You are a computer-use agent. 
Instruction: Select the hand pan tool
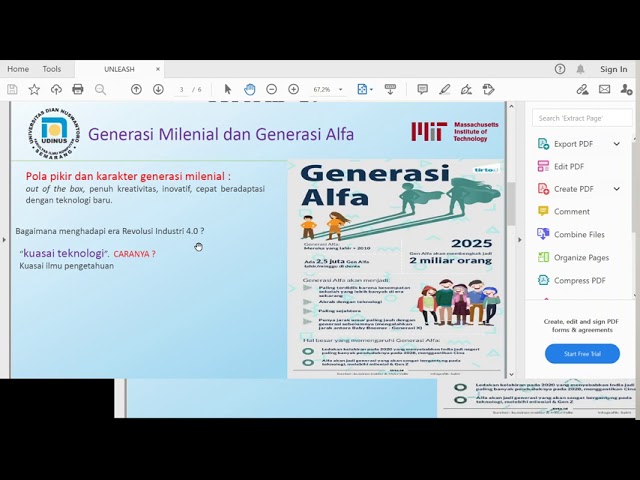[249, 89]
